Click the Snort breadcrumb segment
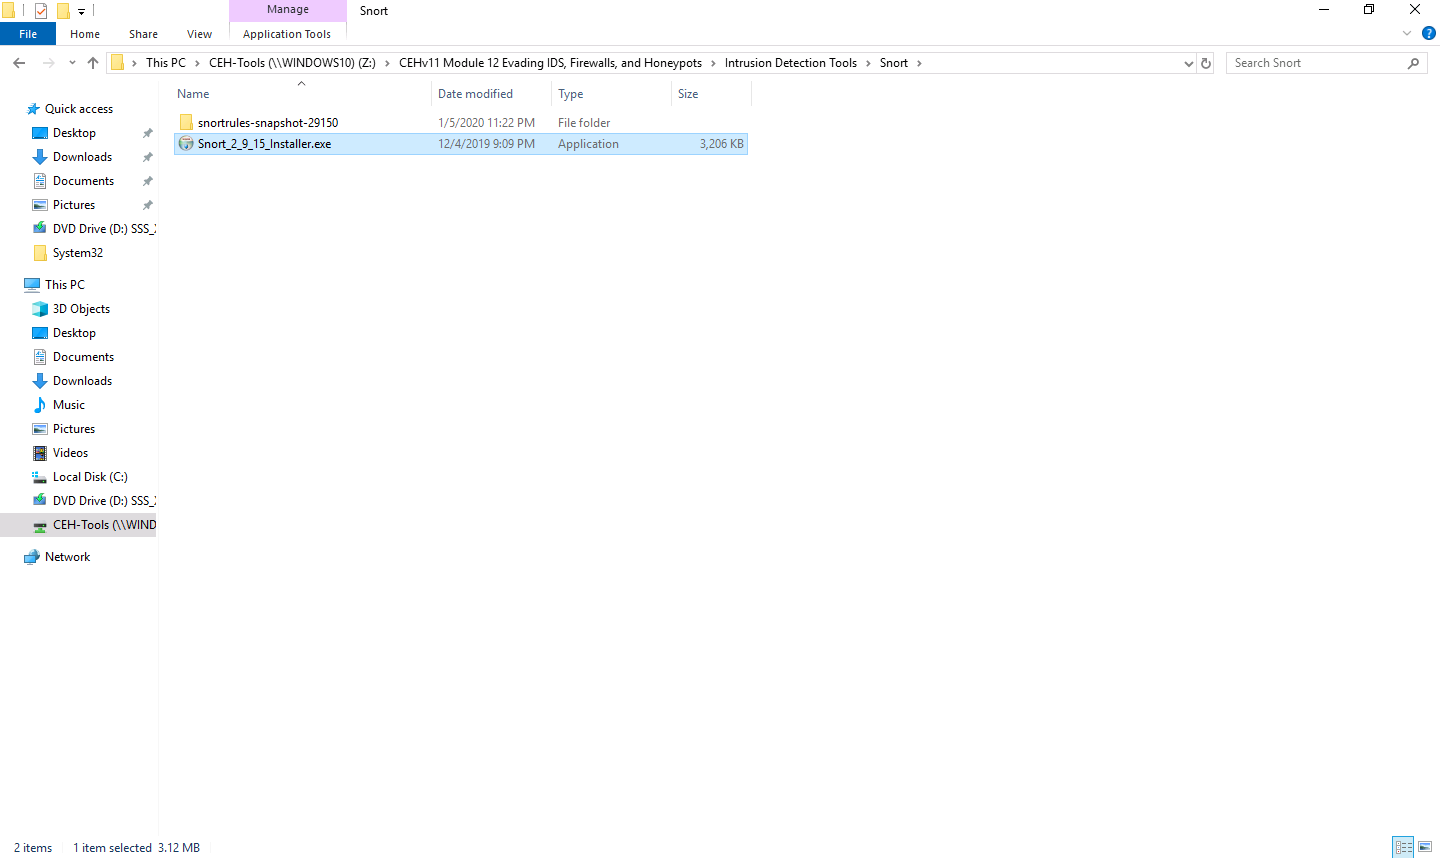The image size is (1440, 858). [x=893, y=63]
